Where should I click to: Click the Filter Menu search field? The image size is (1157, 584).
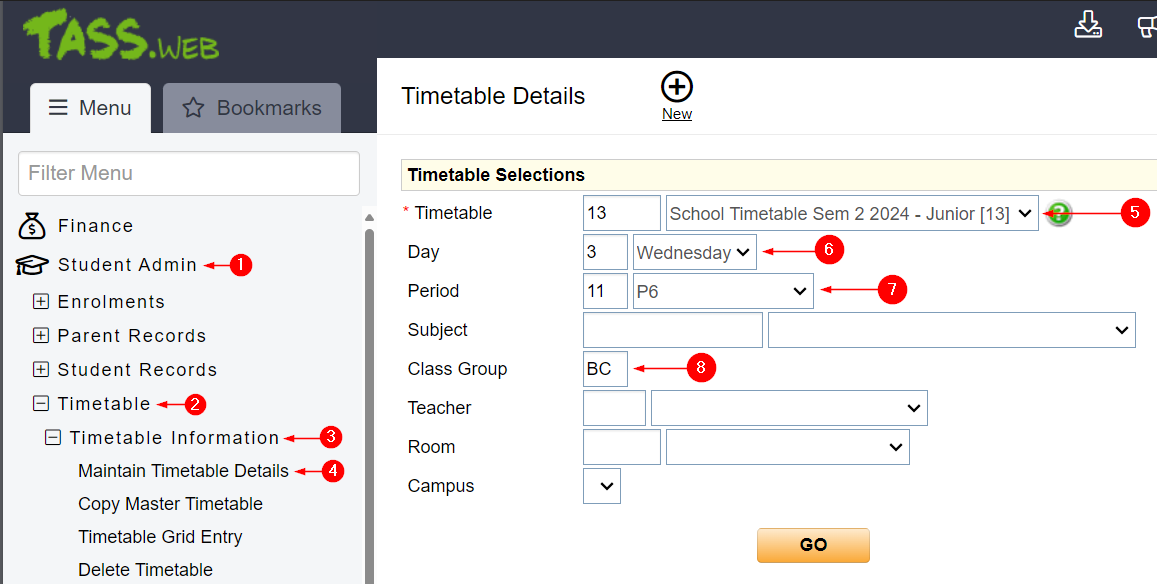click(x=189, y=174)
